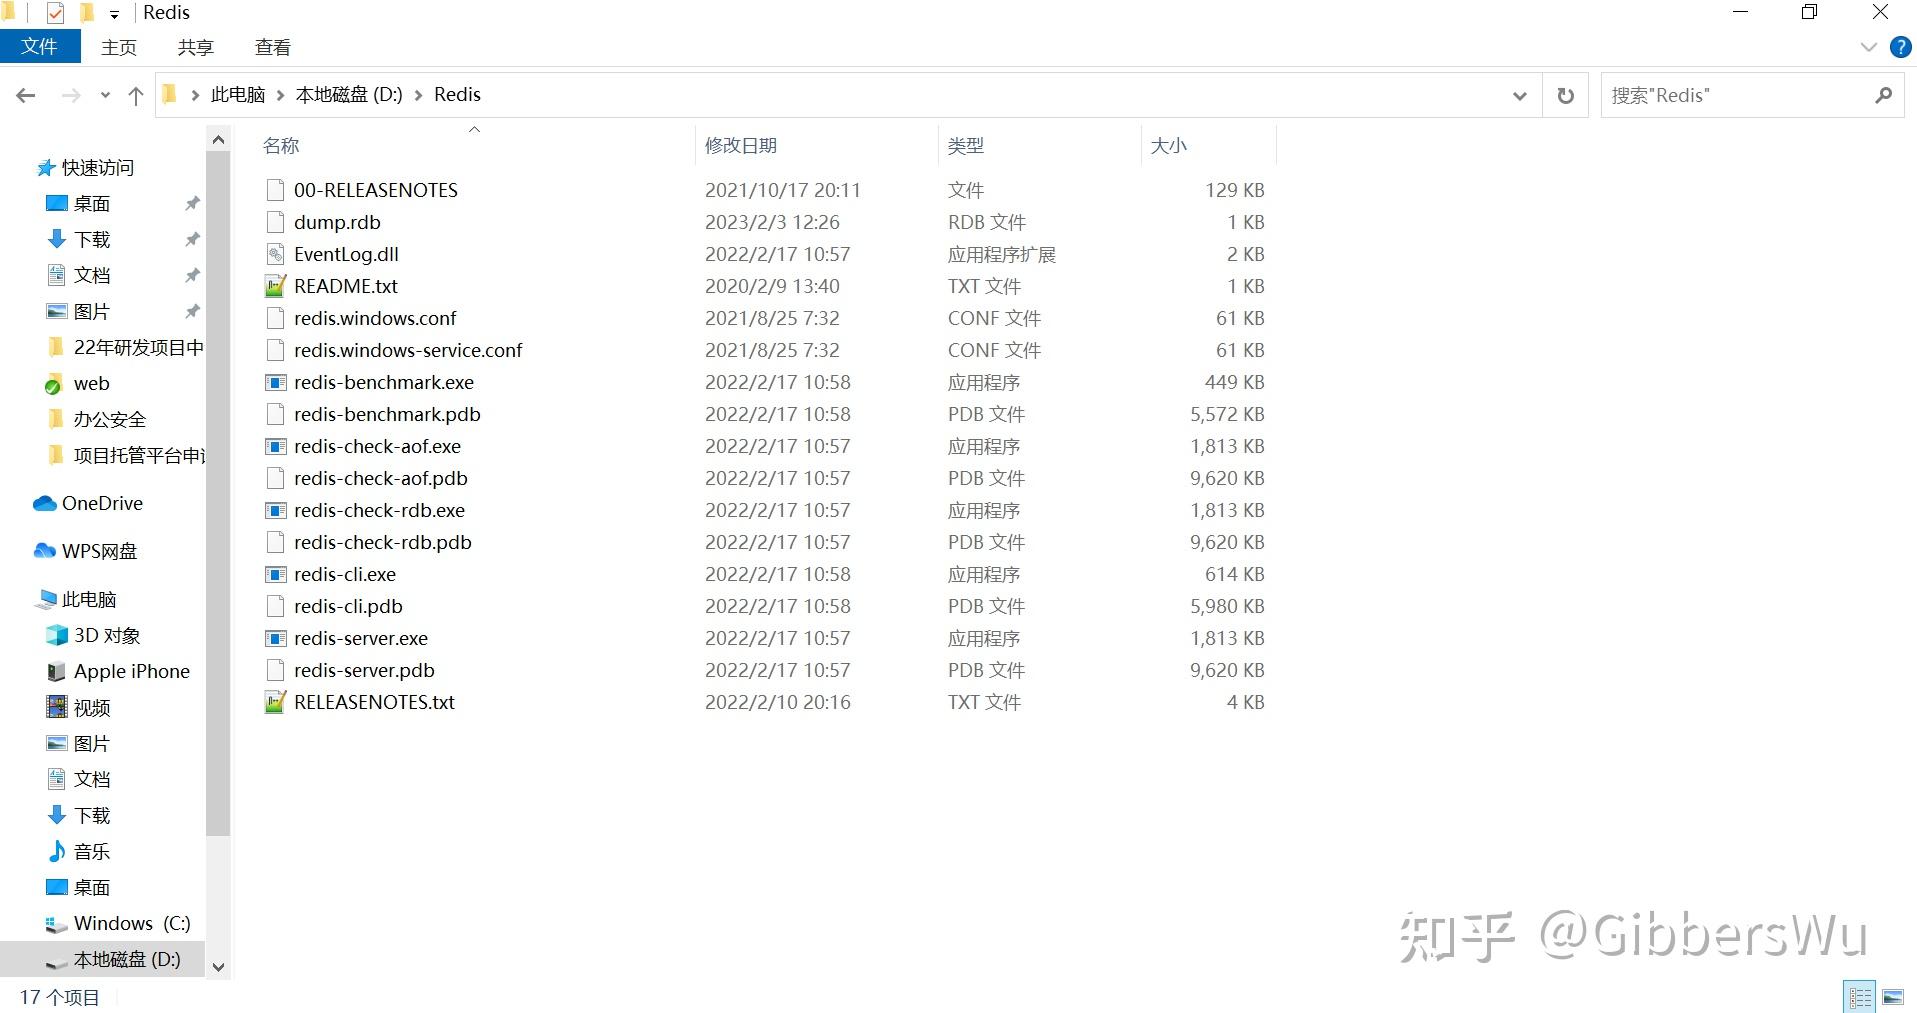1917x1013 pixels.
Task: Unpin 图片 from Quick Access
Action: click(x=191, y=311)
